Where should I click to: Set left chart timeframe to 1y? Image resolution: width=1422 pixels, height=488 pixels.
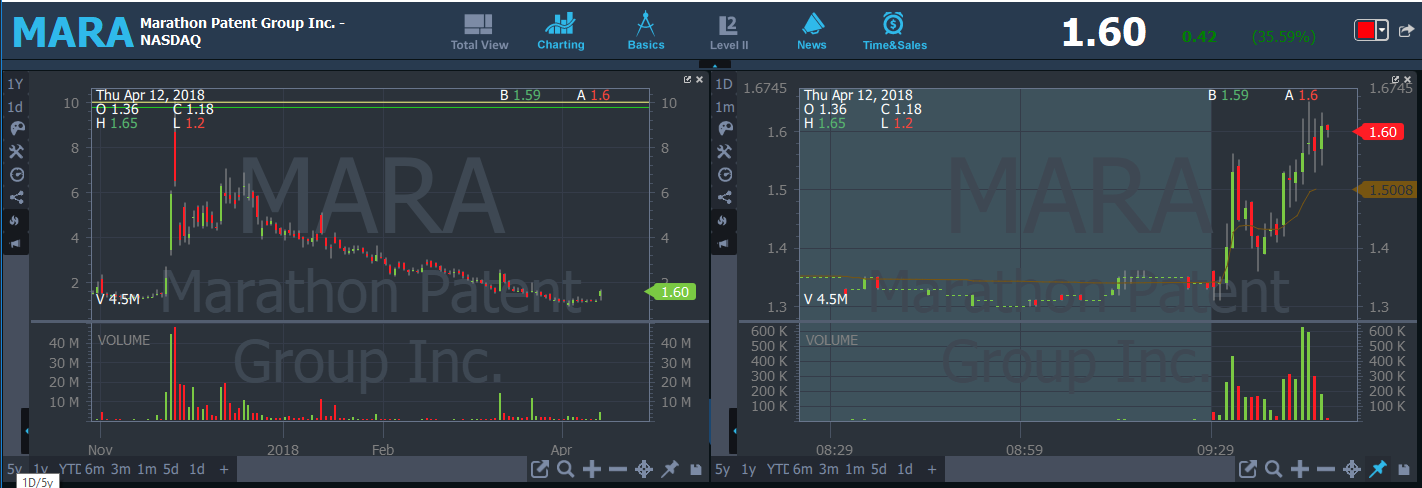click(41, 469)
